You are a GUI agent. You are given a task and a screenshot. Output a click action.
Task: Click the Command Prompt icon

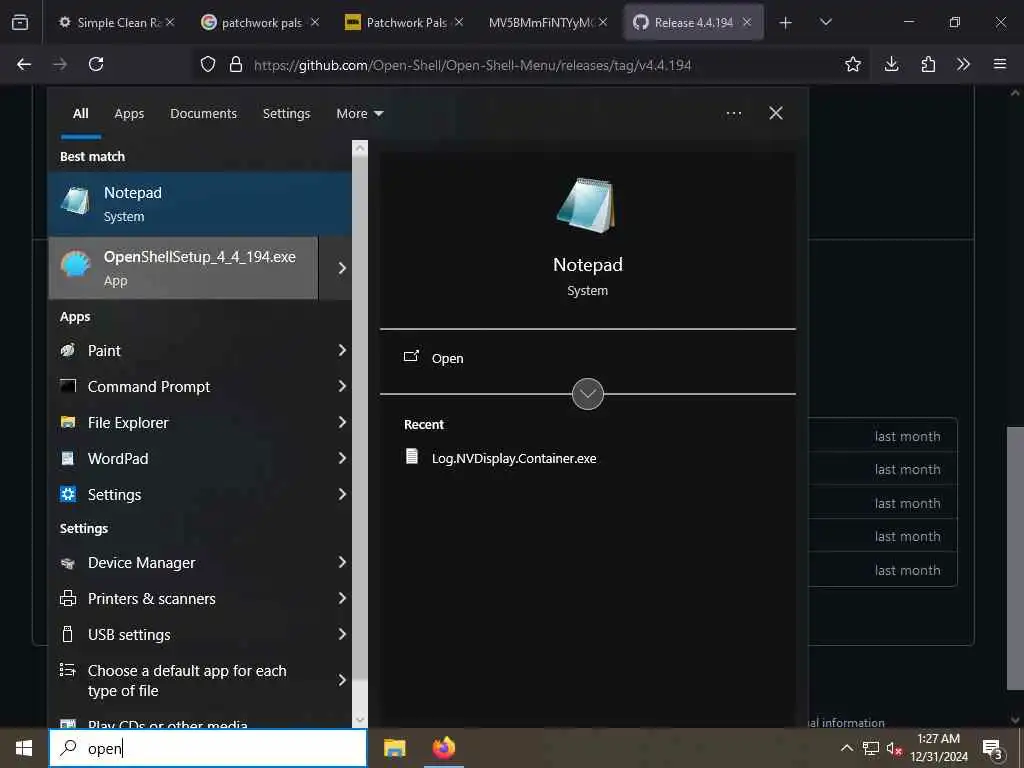point(68,386)
